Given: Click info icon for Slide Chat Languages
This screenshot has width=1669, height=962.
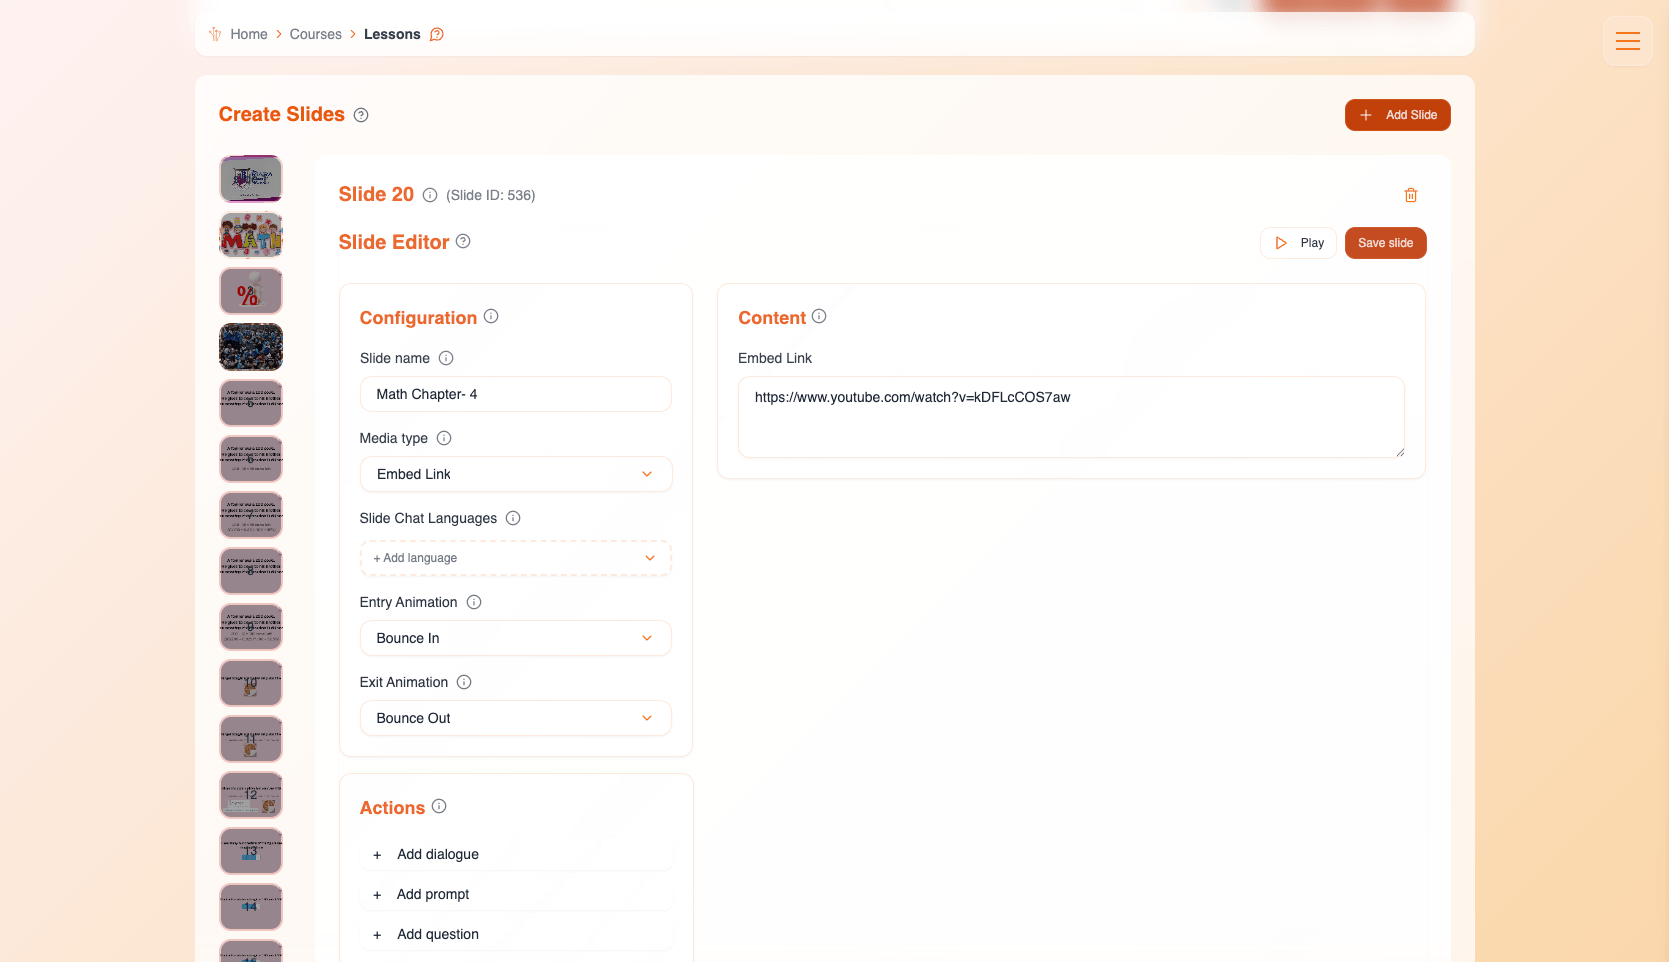Looking at the screenshot, I should click(x=513, y=518).
